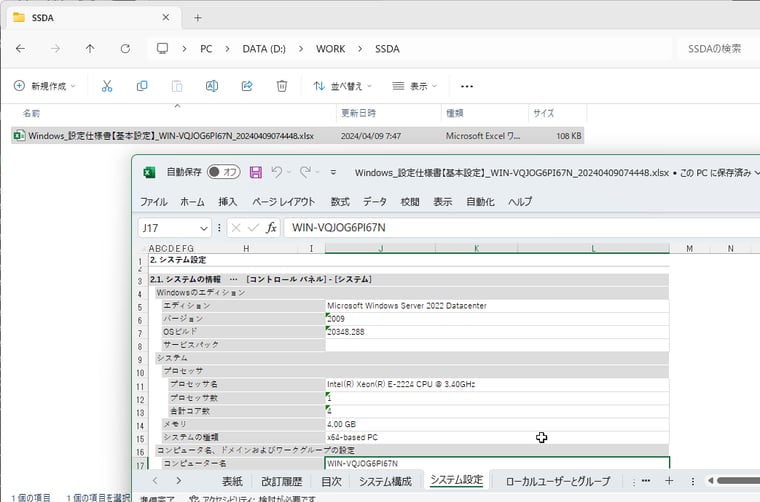This screenshot has height=502, width=760.
Task: Open a new Explorer tab with the plus
Action: (198, 18)
